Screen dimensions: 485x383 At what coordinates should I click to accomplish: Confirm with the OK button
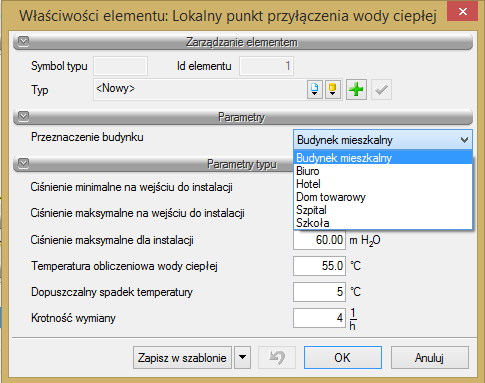coord(343,358)
